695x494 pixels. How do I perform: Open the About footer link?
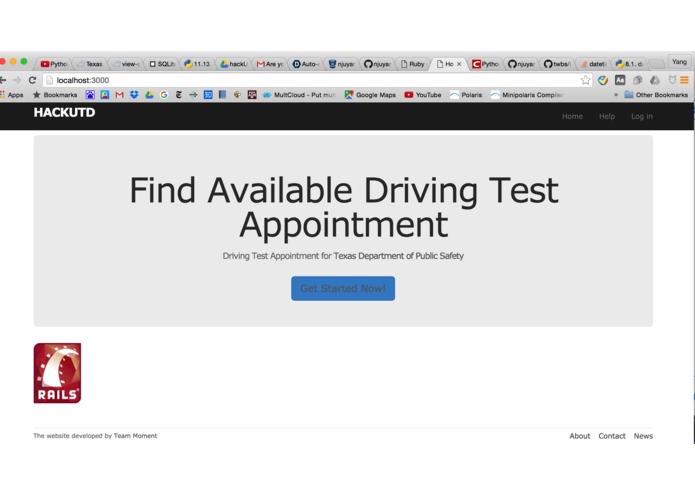(580, 436)
